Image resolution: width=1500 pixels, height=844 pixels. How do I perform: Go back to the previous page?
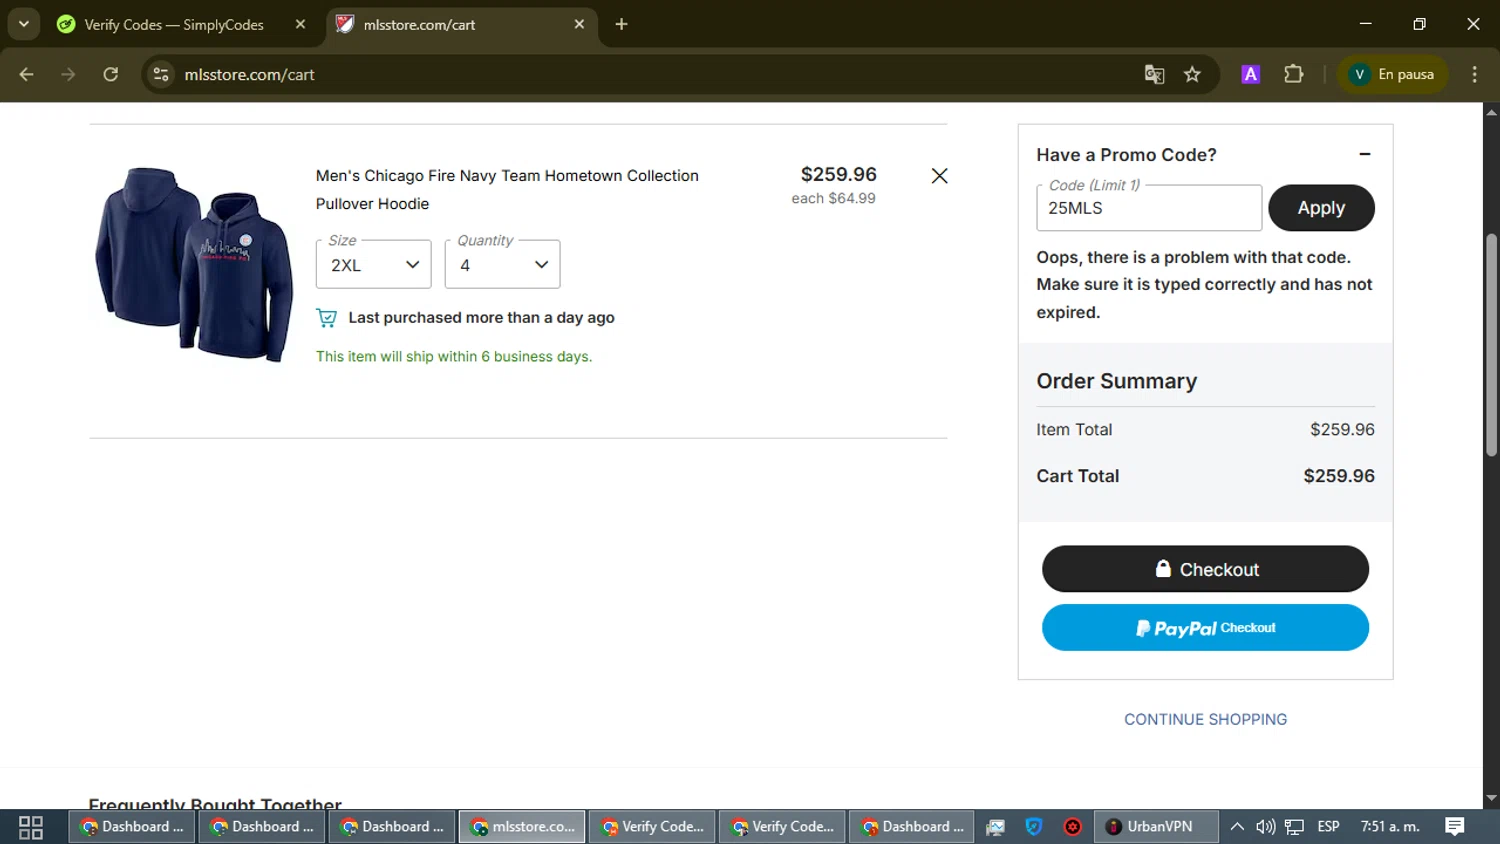pyautogui.click(x=27, y=74)
